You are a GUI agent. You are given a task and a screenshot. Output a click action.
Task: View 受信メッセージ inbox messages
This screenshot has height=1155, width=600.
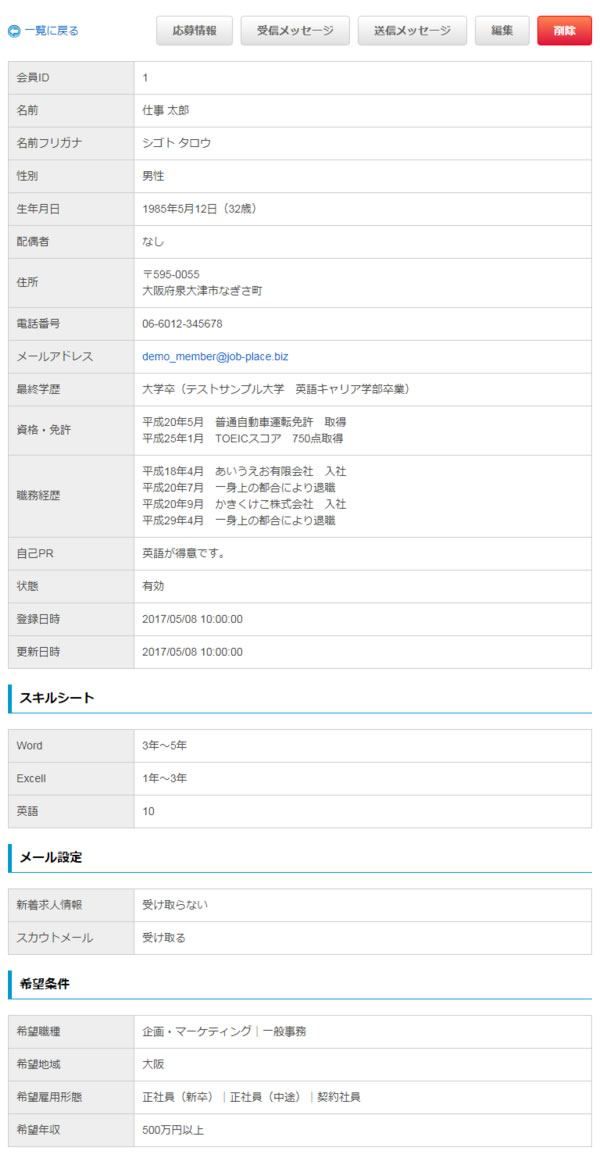click(x=294, y=31)
